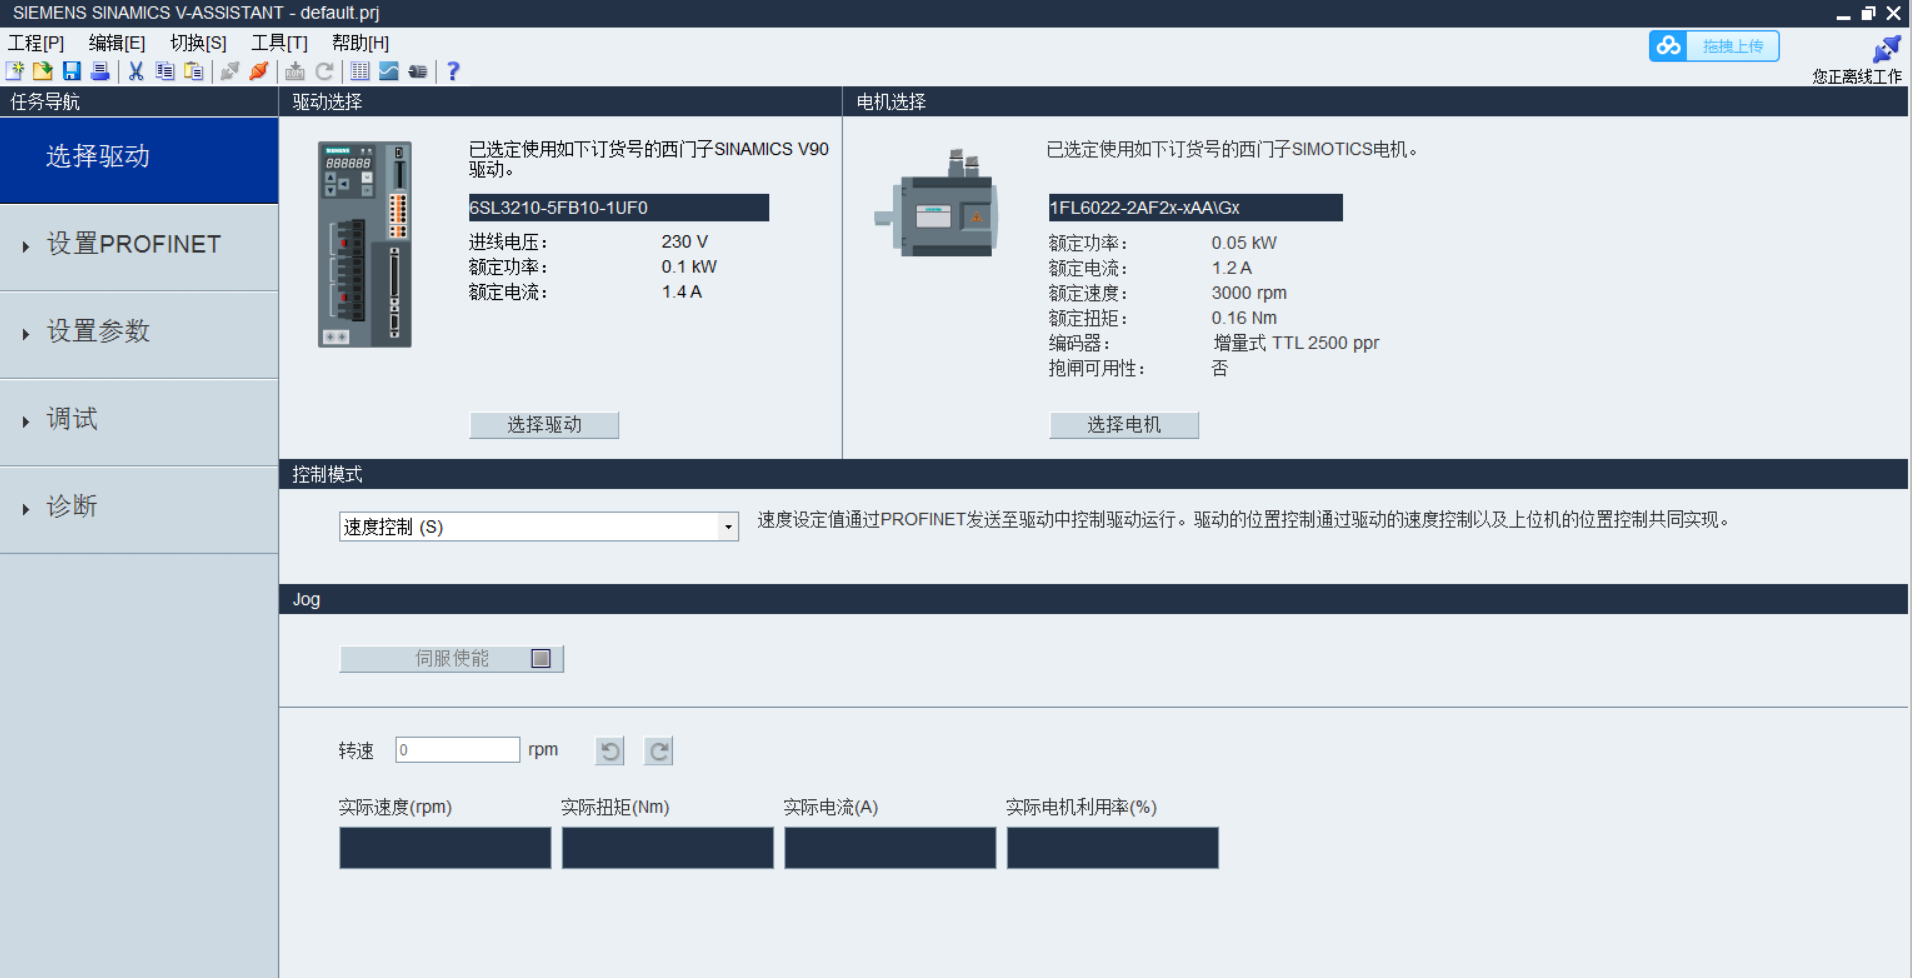Open the 工程[P] menu
Screen dimensions: 1913x978
(x=36, y=43)
